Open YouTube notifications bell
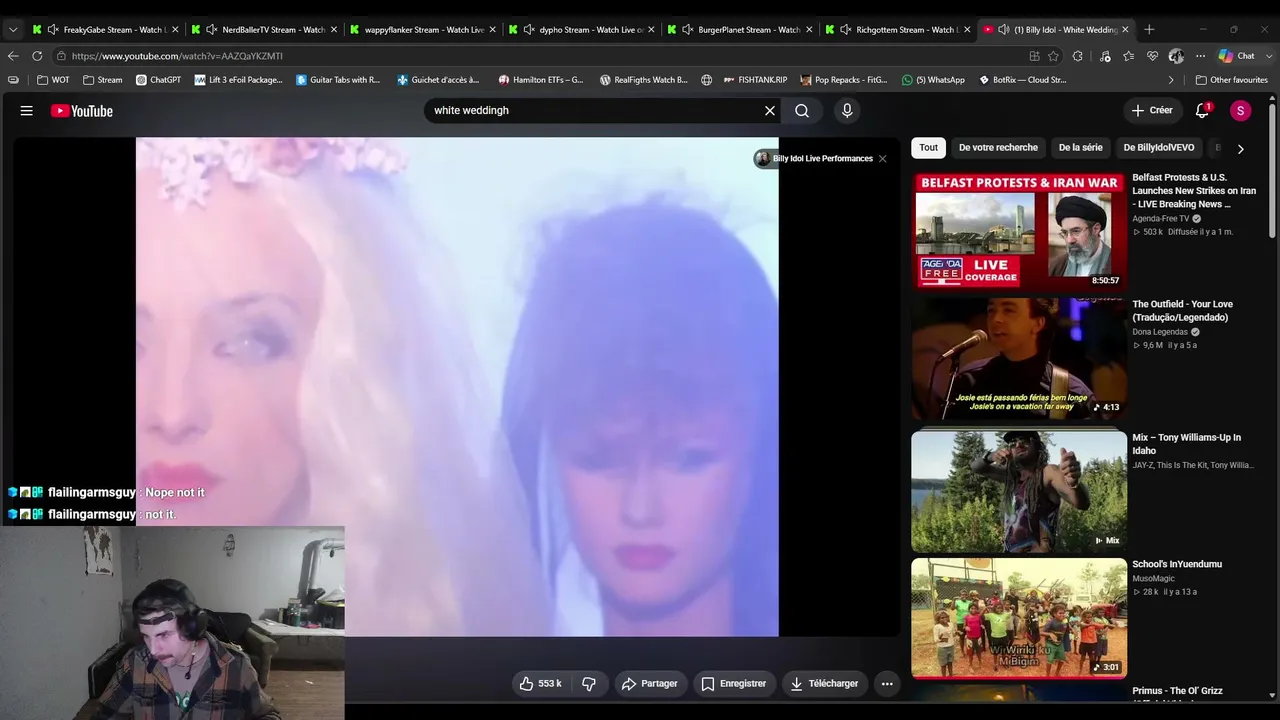The image size is (1280, 720). pos(1203,111)
